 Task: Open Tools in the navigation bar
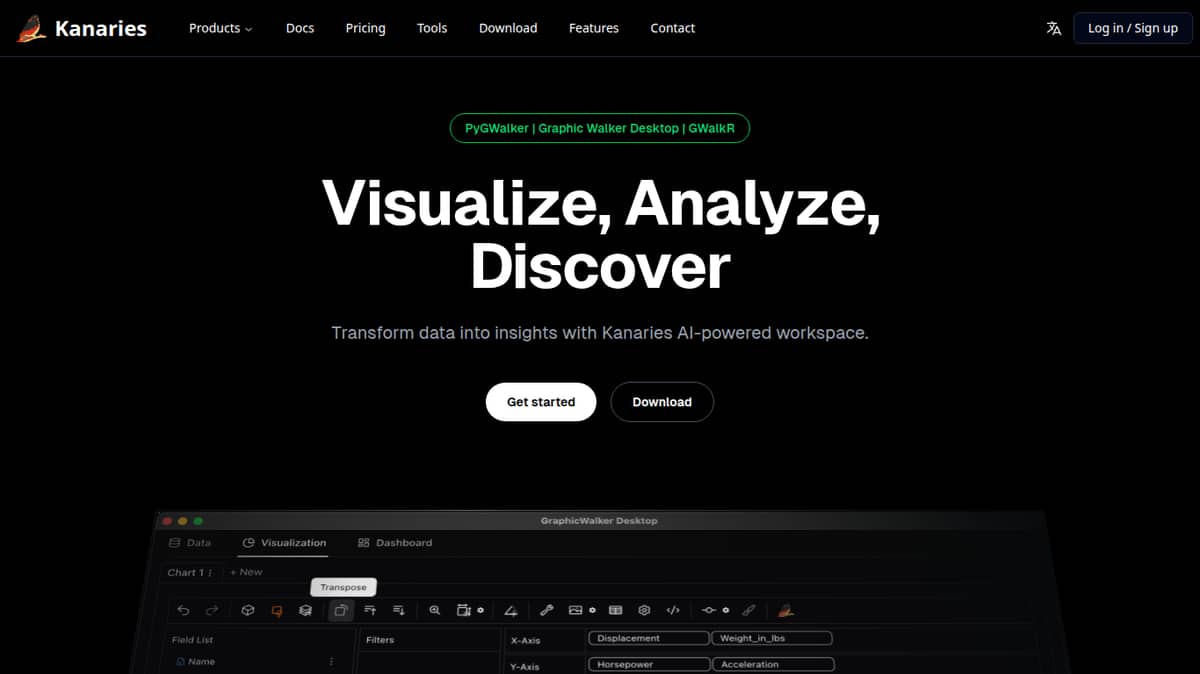tap(432, 28)
